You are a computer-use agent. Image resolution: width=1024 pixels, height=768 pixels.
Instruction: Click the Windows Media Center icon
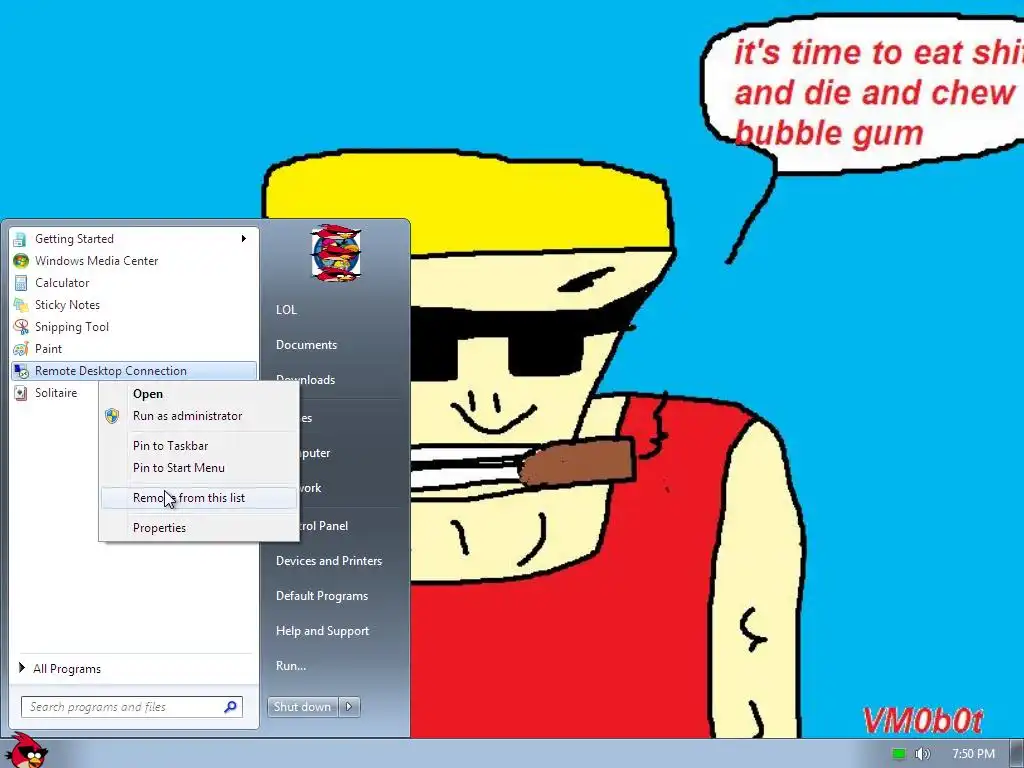point(20,261)
